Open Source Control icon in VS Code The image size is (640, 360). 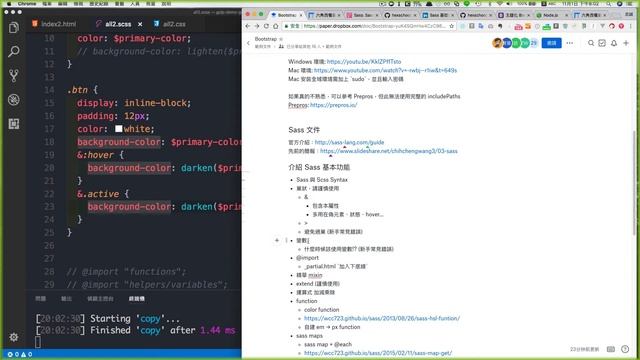coord(14,76)
